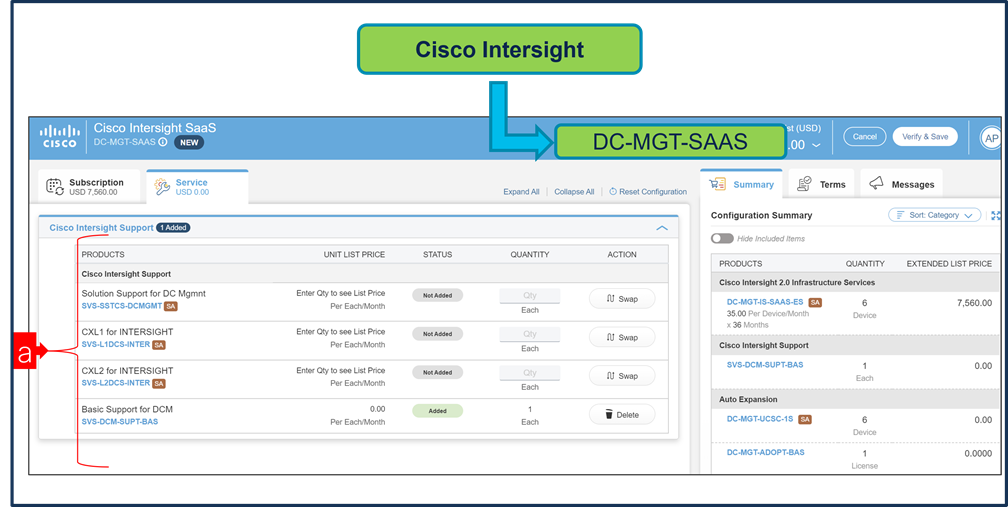Switch to the Service tab
This screenshot has height=507, width=1008.
click(197, 186)
